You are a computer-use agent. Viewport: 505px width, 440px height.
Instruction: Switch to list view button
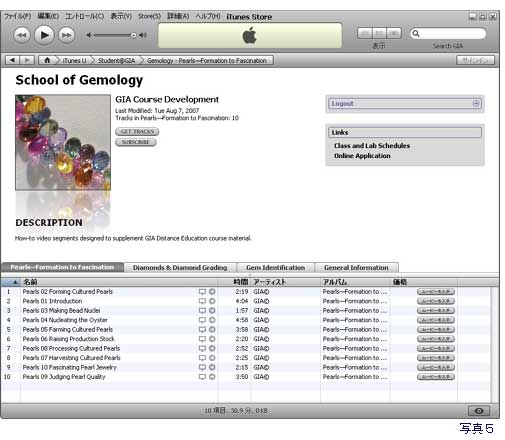click(x=365, y=33)
